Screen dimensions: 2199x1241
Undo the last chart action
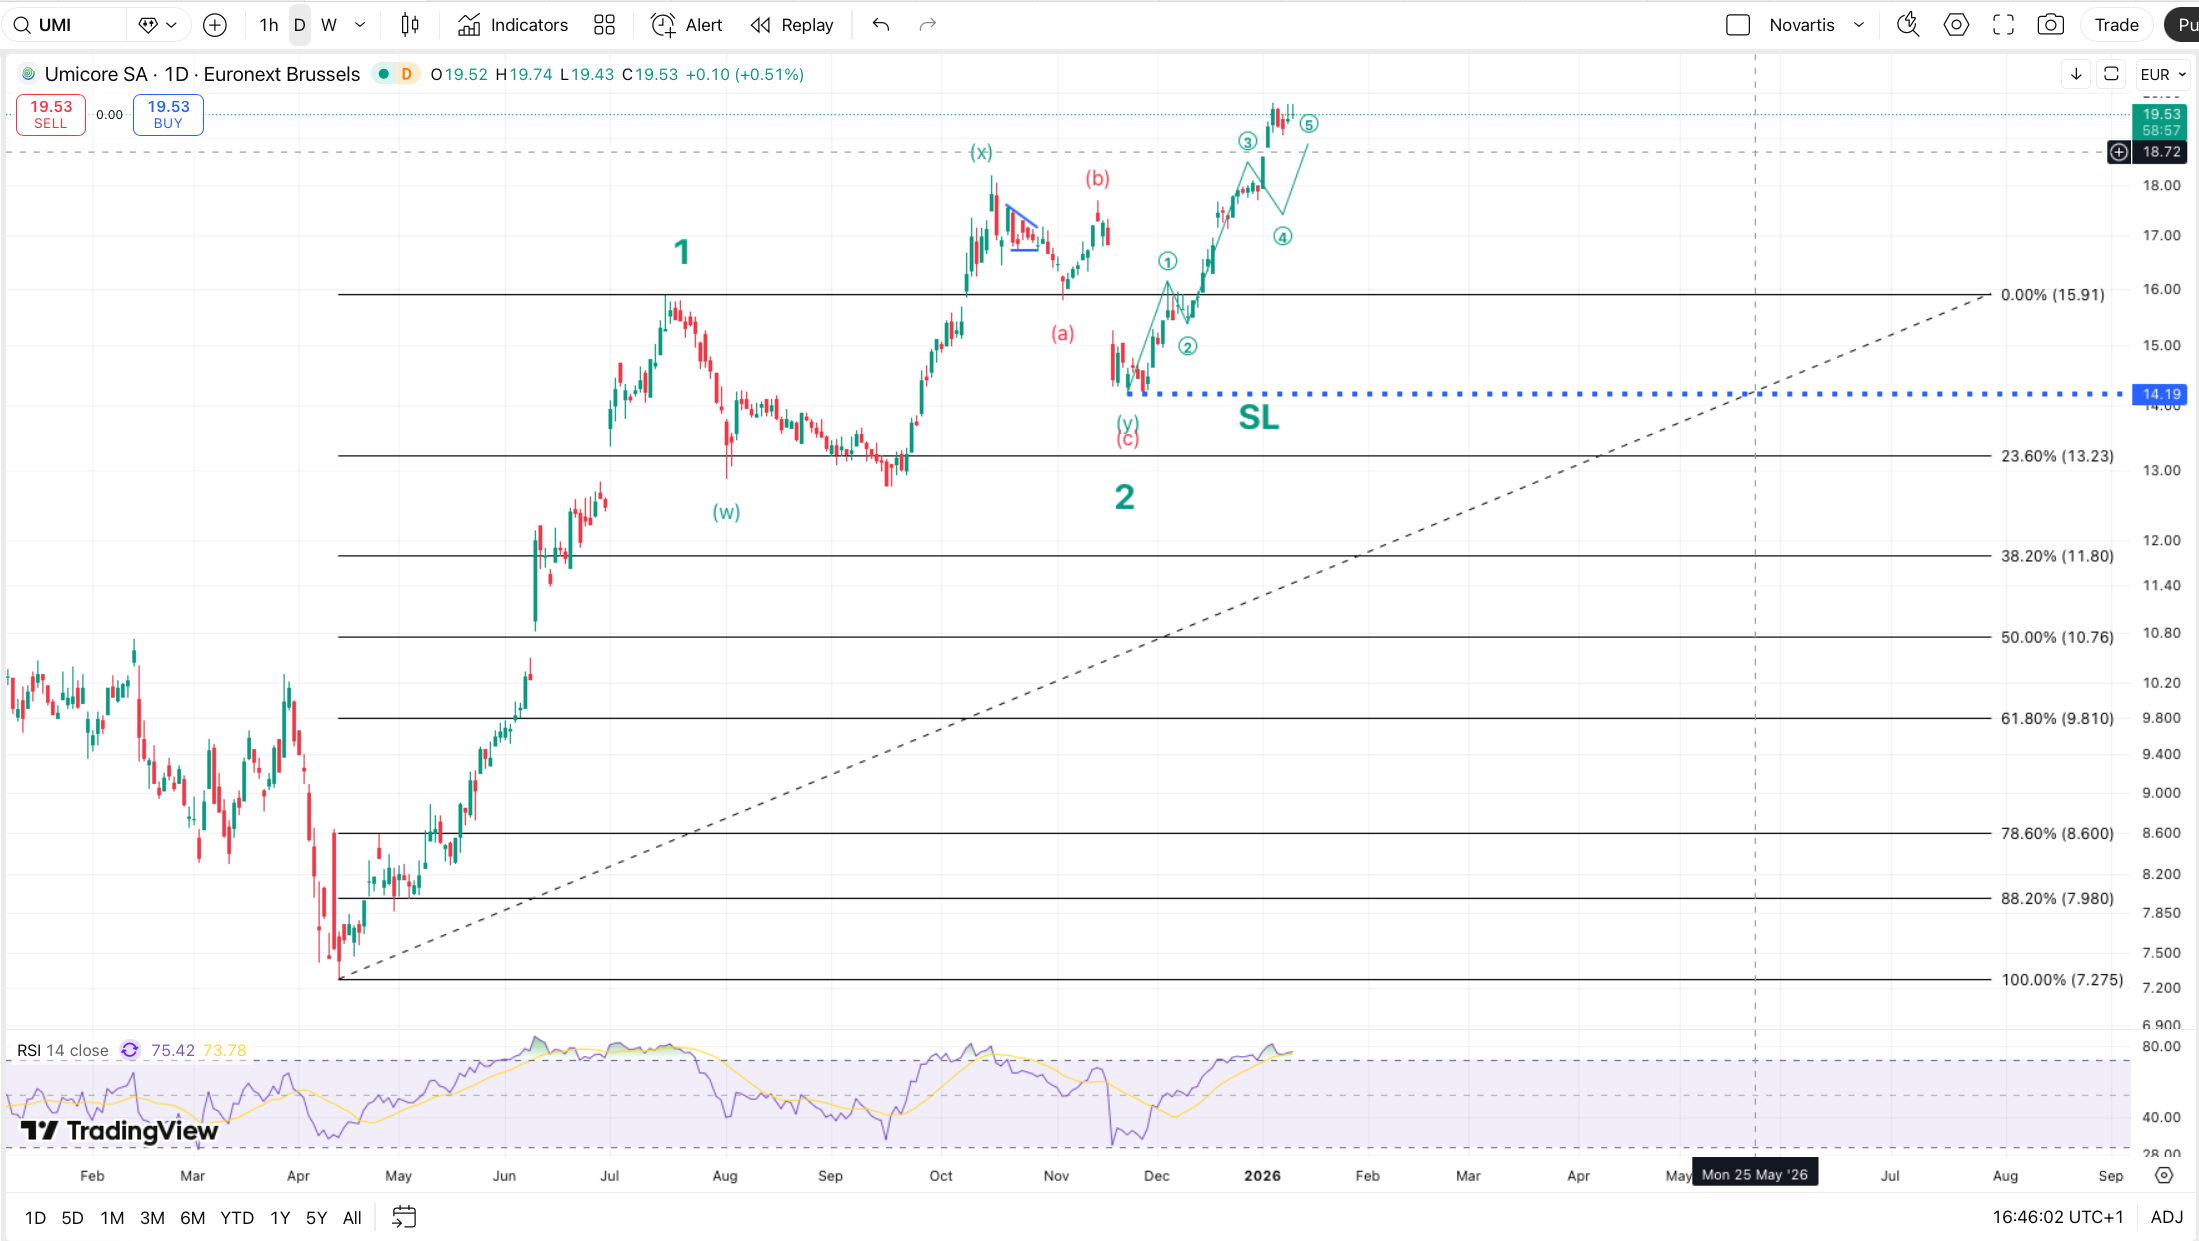[x=880, y=25]
